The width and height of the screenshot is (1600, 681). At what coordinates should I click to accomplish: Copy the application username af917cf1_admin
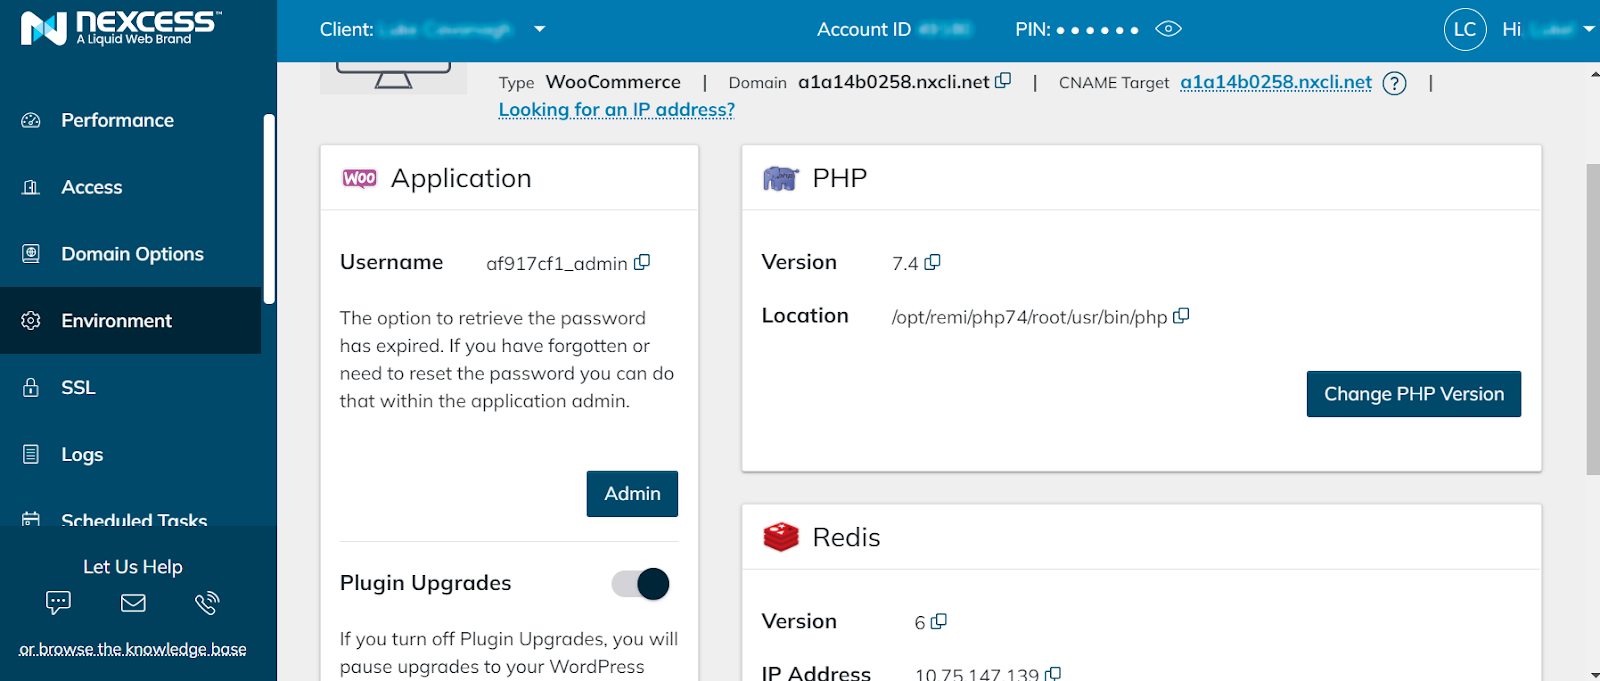pos(642,262)
